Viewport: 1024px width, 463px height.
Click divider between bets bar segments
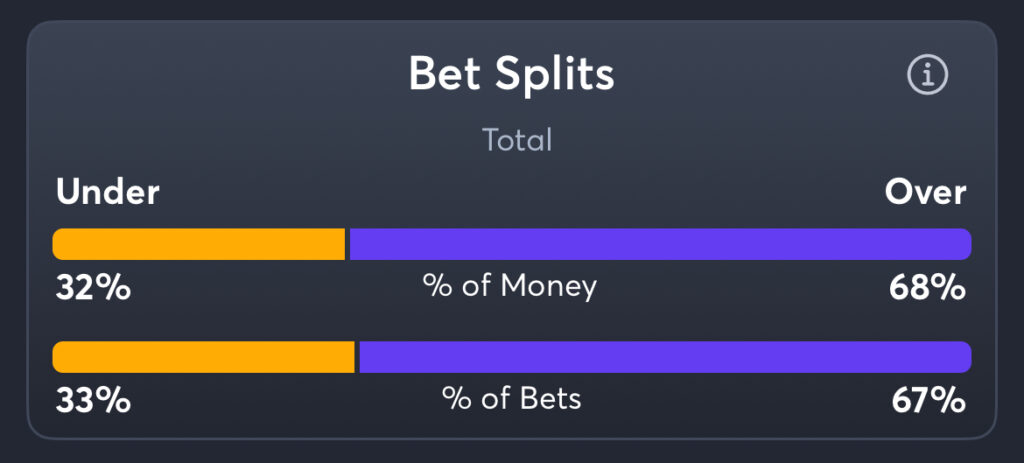point(357,357)
